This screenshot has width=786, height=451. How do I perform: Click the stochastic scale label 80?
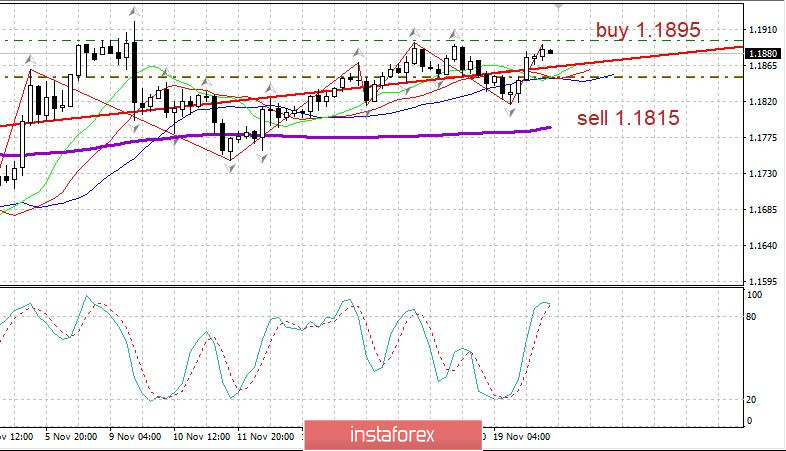pos(751,317)
